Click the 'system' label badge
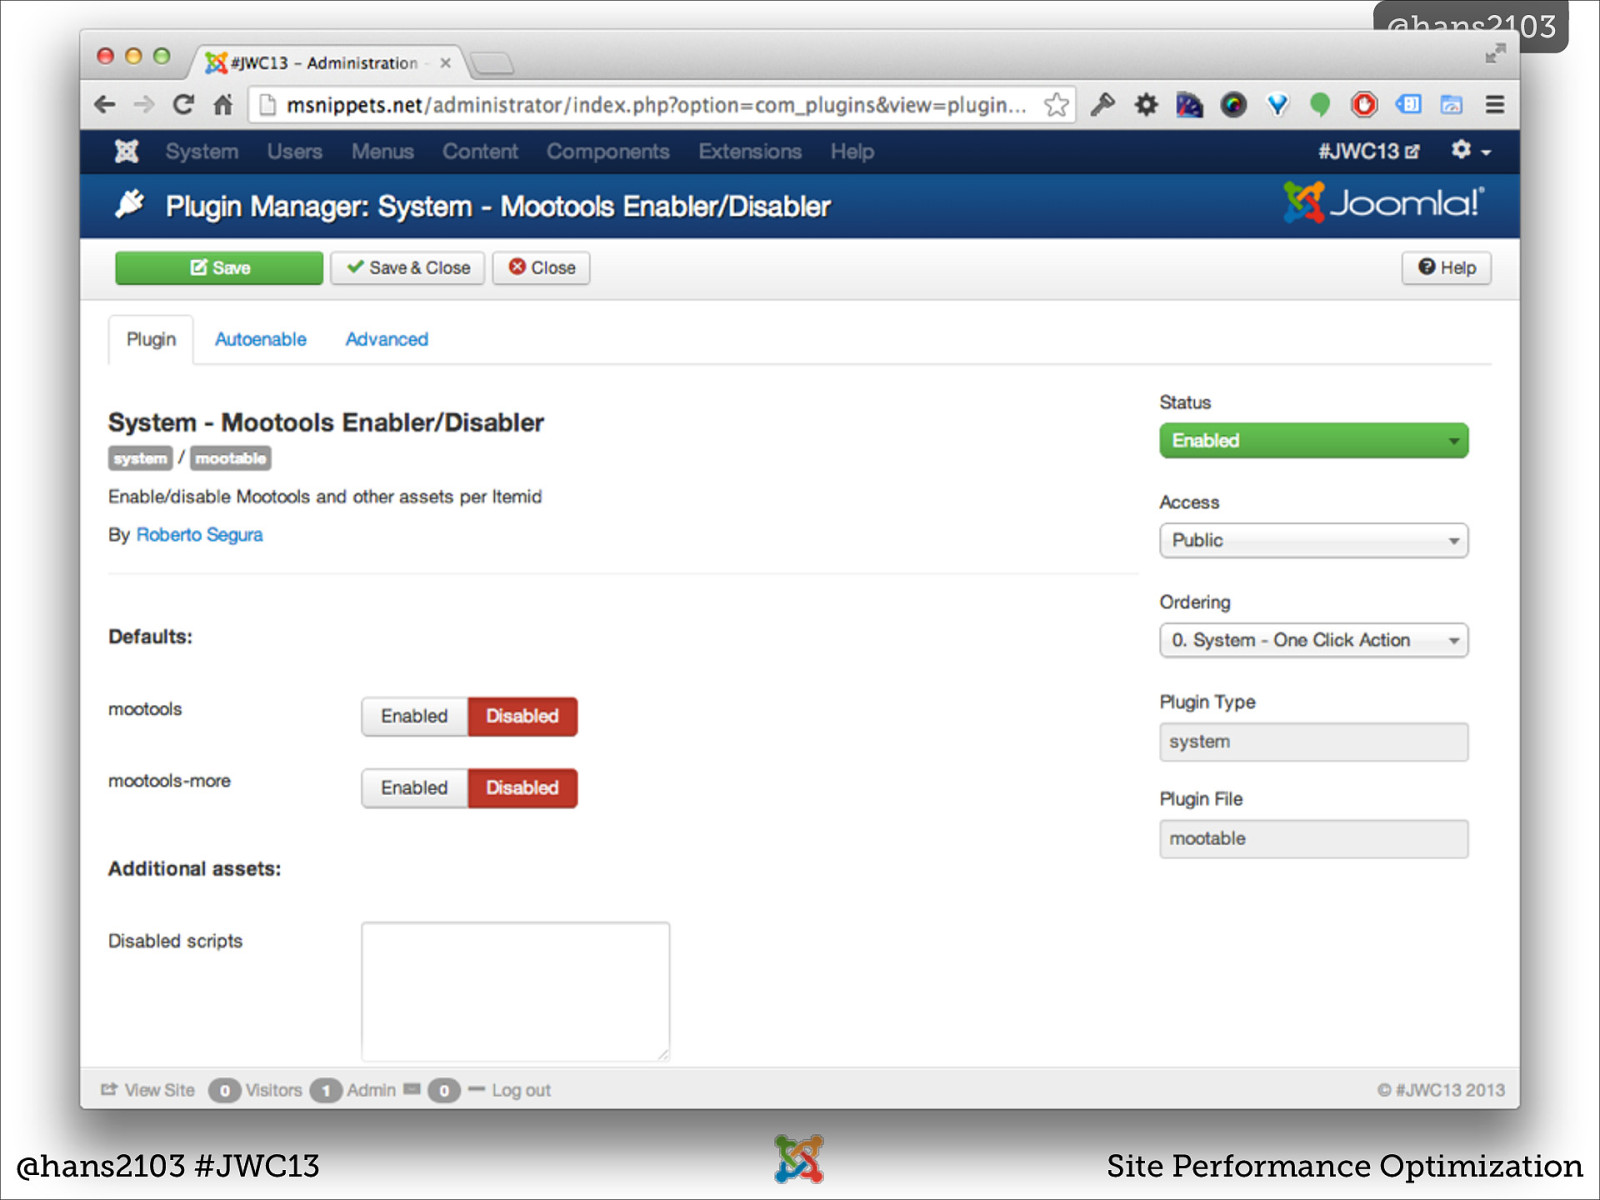 tap(140, 458)
